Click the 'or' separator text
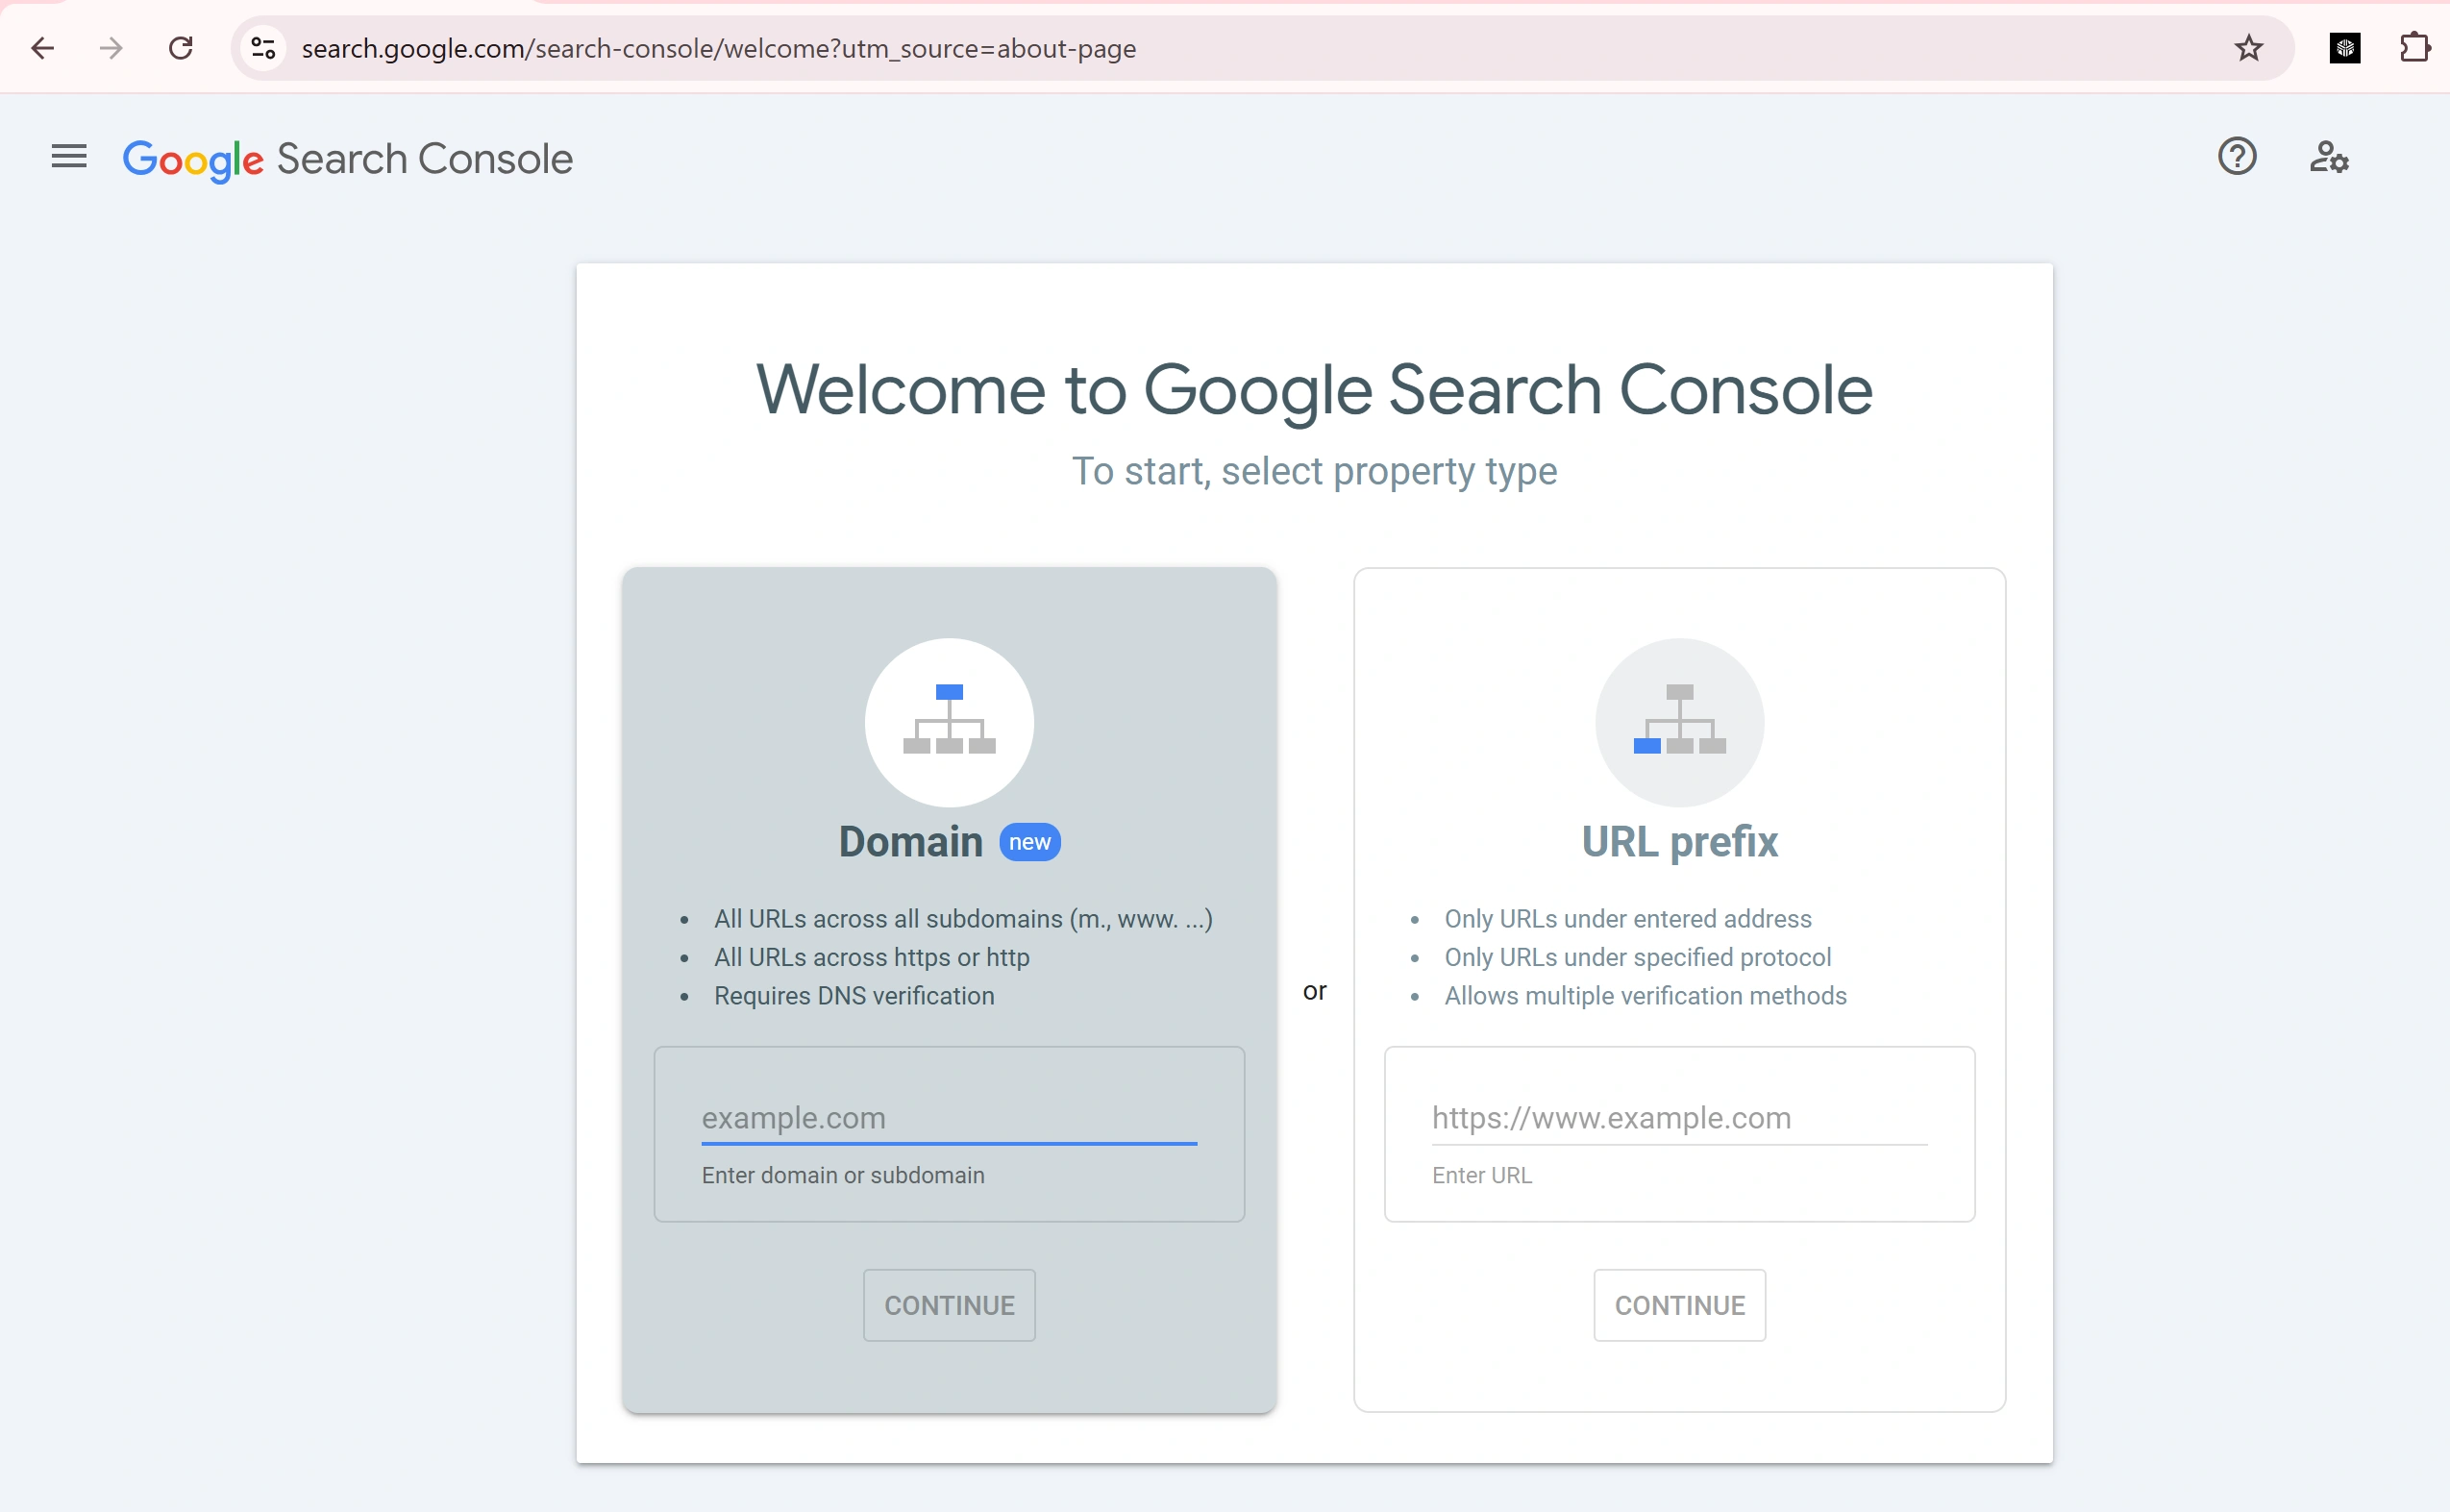The width and height of the screenshot is (2450, 1512). 1314,991
